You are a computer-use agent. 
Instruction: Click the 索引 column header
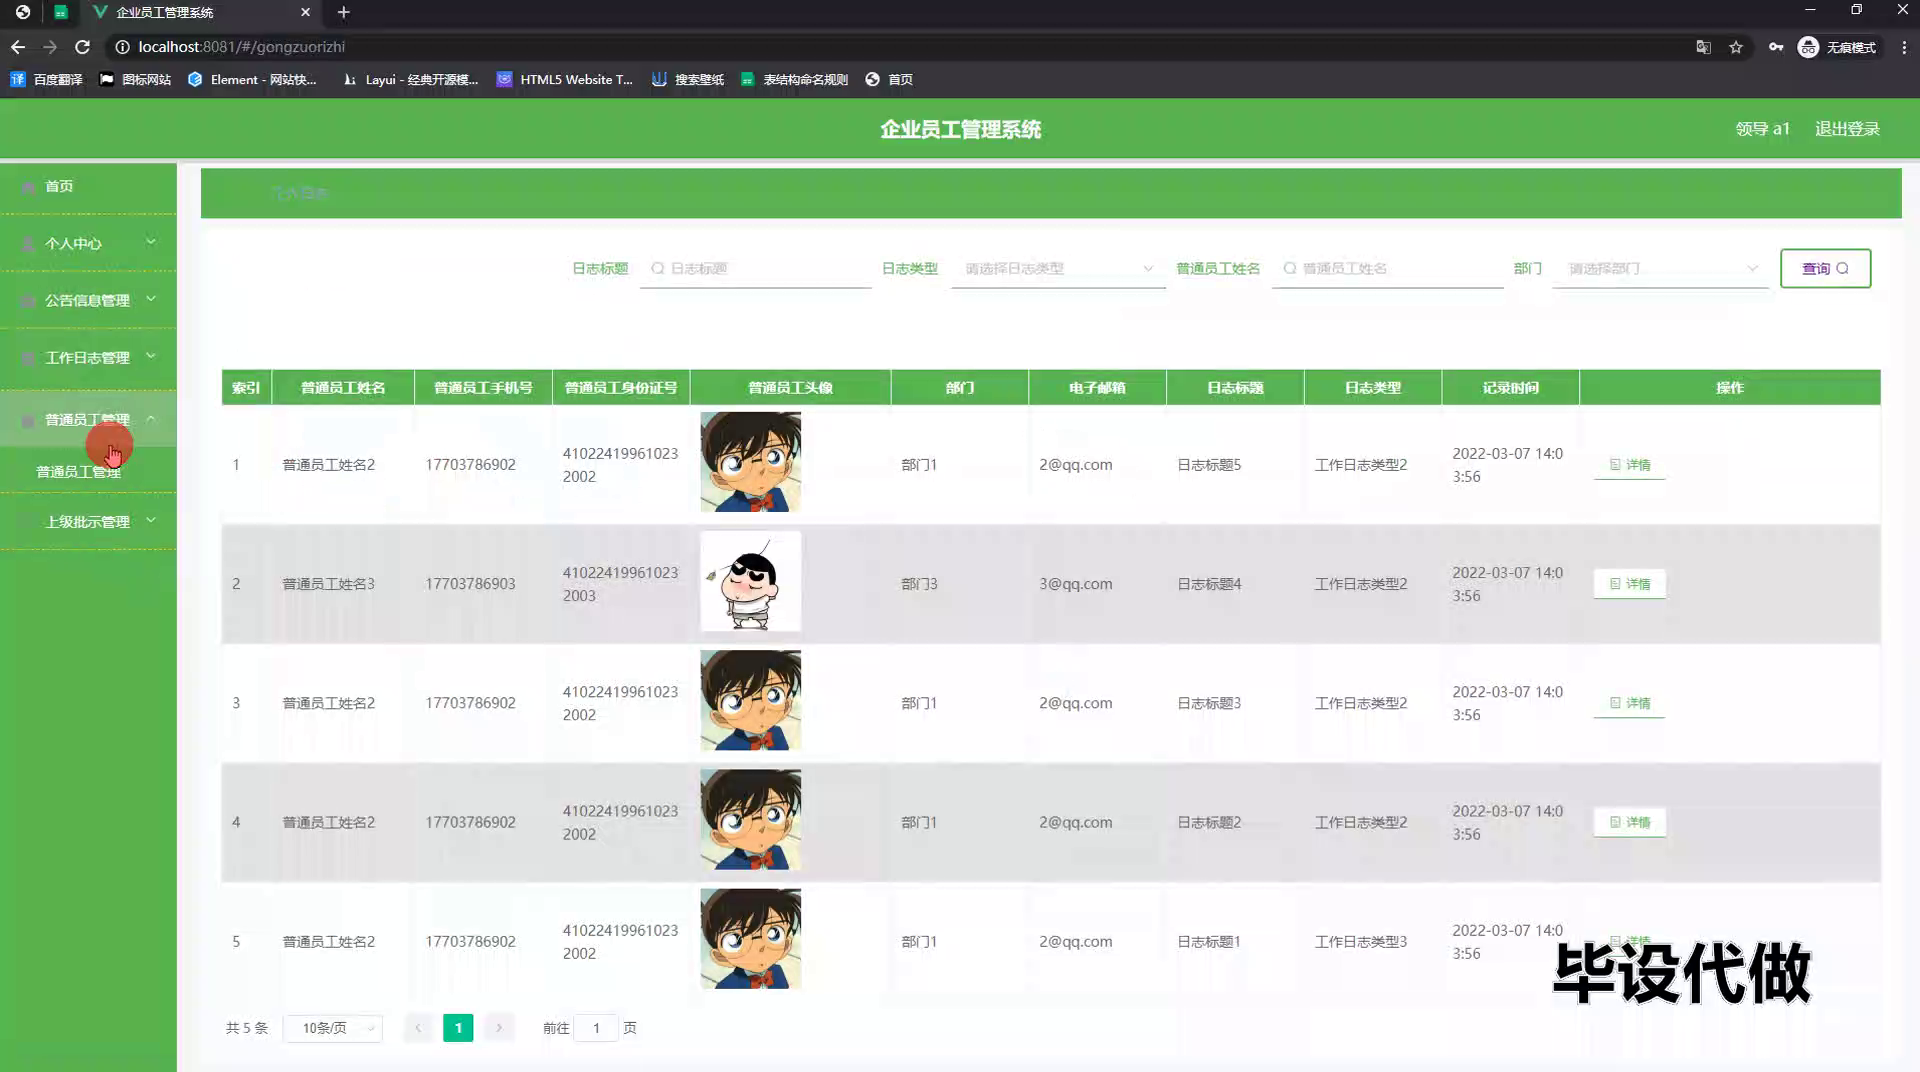[x=246, y=387]
